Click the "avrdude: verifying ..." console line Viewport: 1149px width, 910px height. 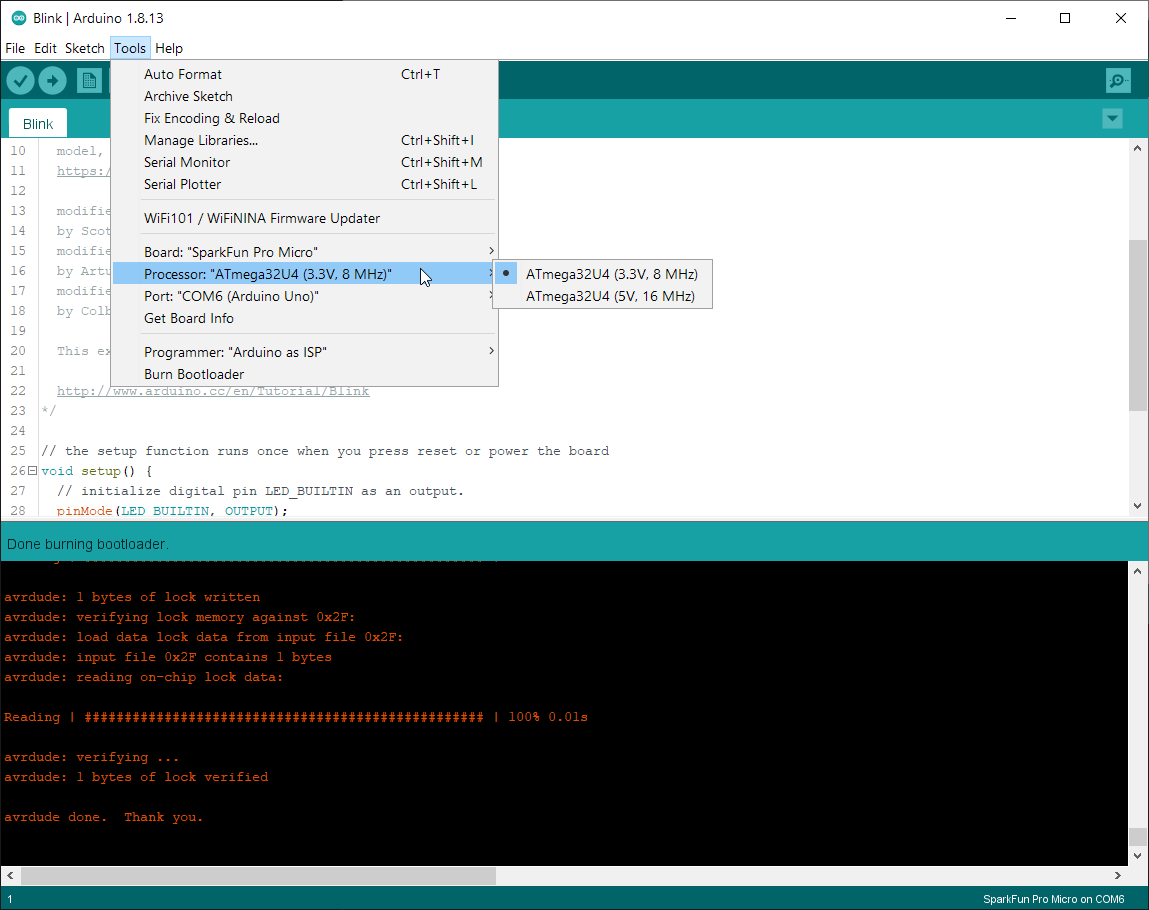point(92,757)
